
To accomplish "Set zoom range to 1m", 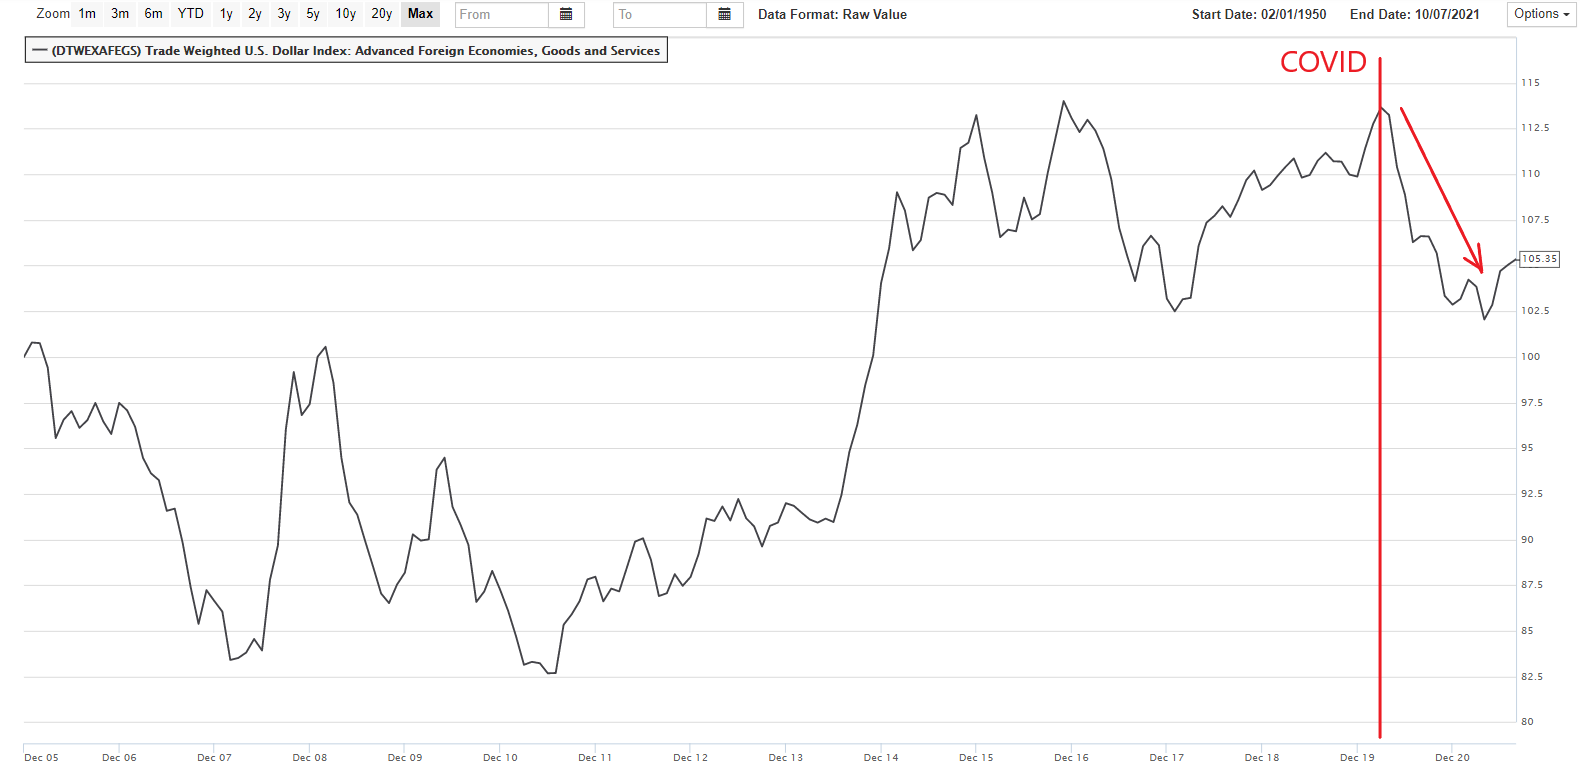I will (88, 14).
